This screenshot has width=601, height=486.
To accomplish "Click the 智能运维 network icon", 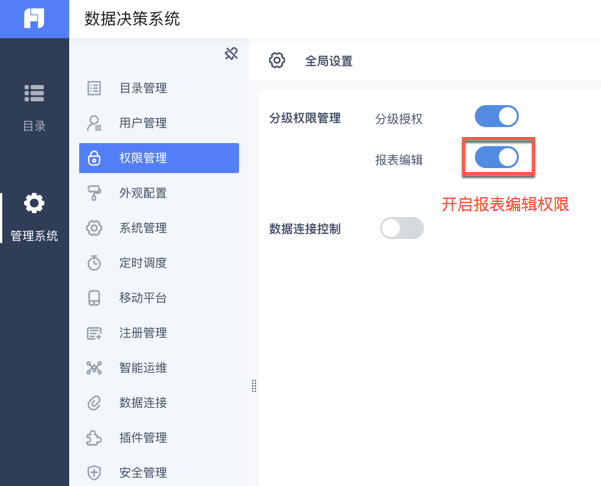I will point(94,368).
